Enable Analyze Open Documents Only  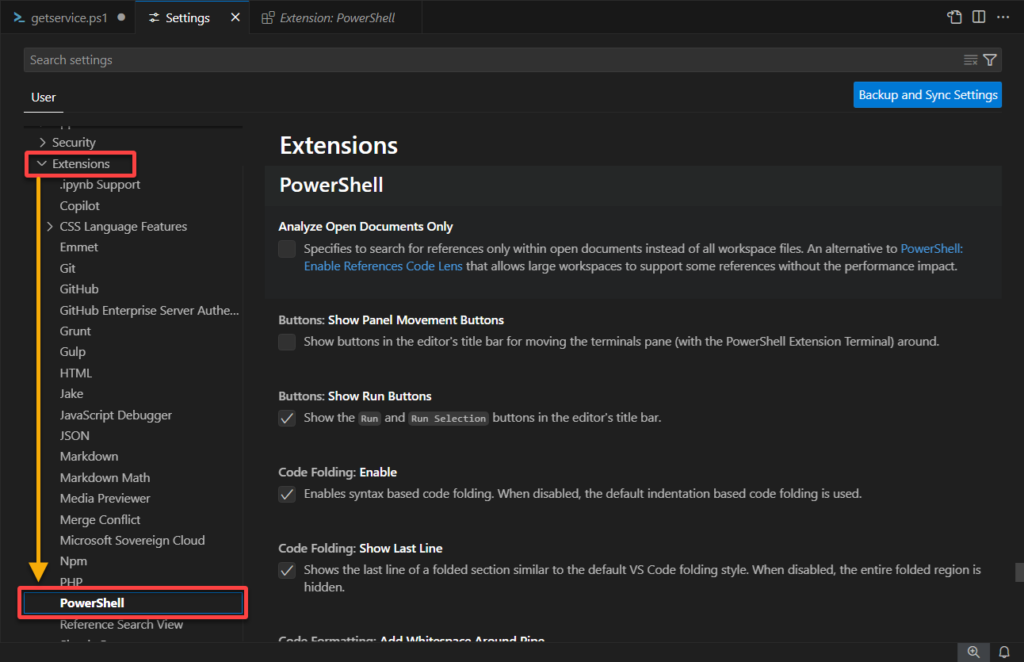pyautogui.click(x=287, y=249)
